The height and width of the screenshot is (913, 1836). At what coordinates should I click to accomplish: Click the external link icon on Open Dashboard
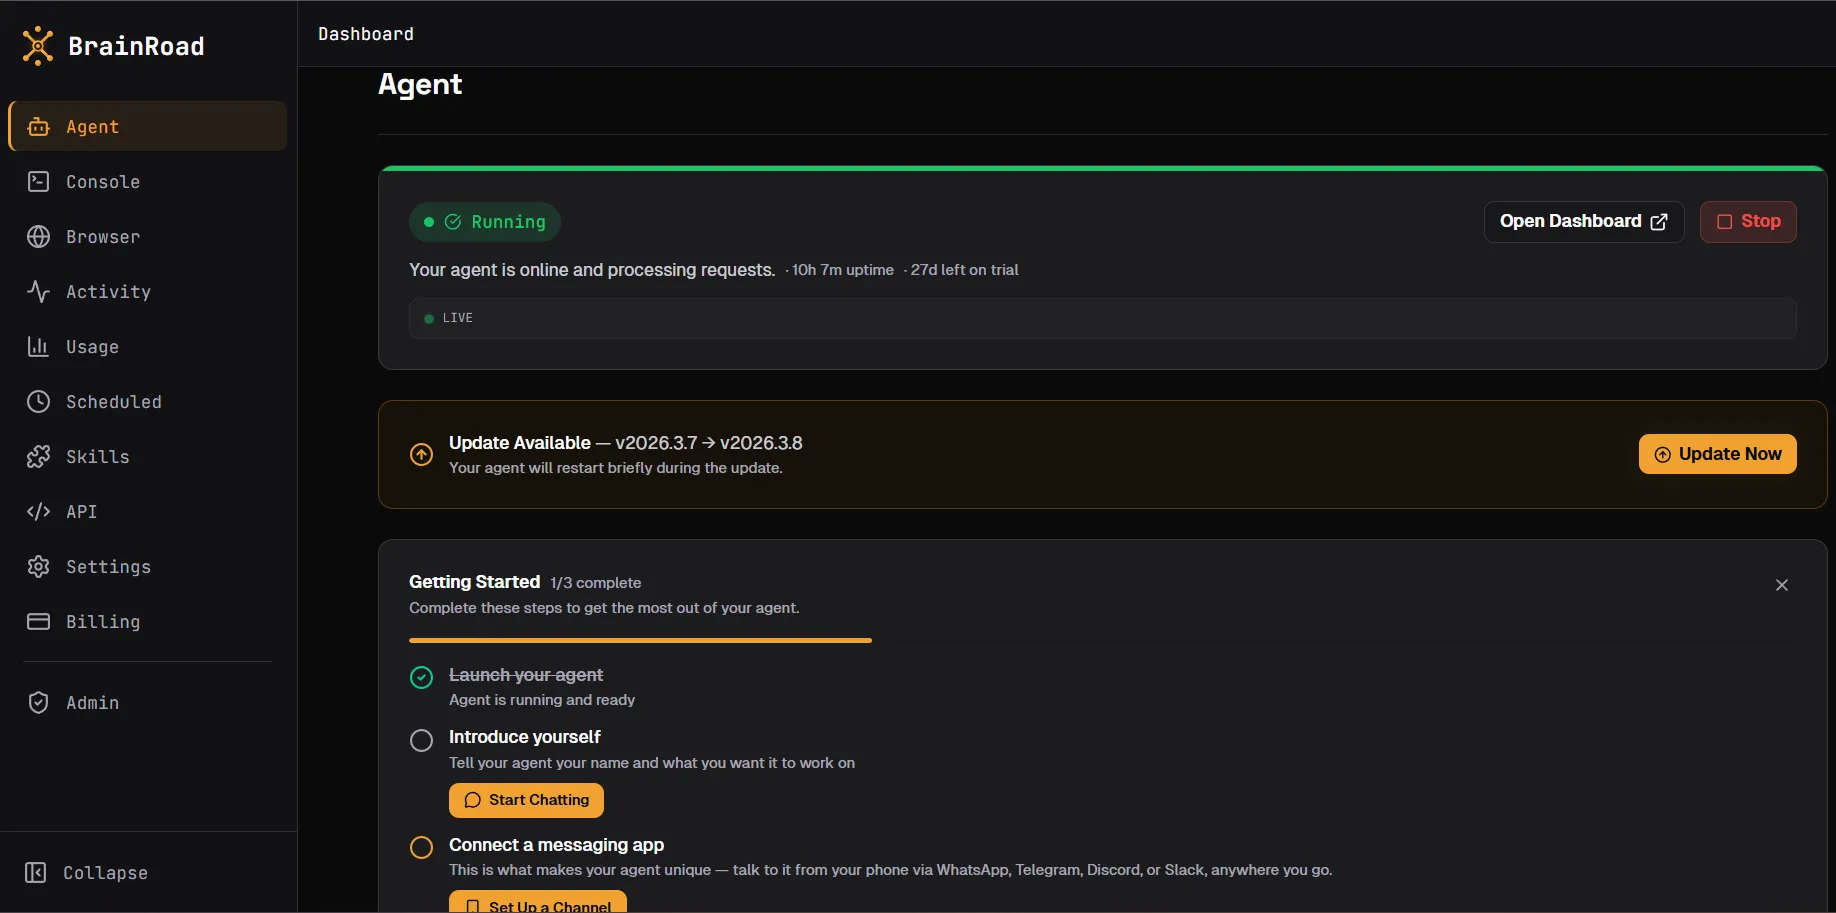tap(1659, 222)
